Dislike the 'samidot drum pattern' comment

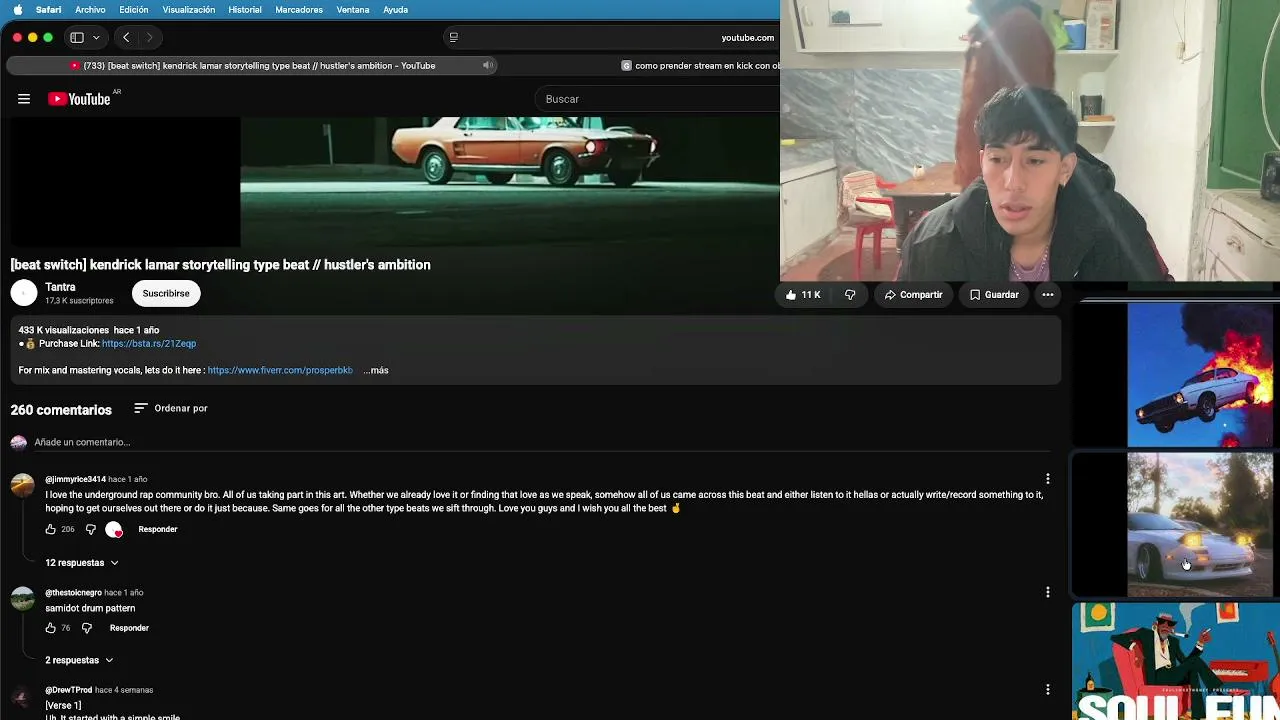[87, 628]
